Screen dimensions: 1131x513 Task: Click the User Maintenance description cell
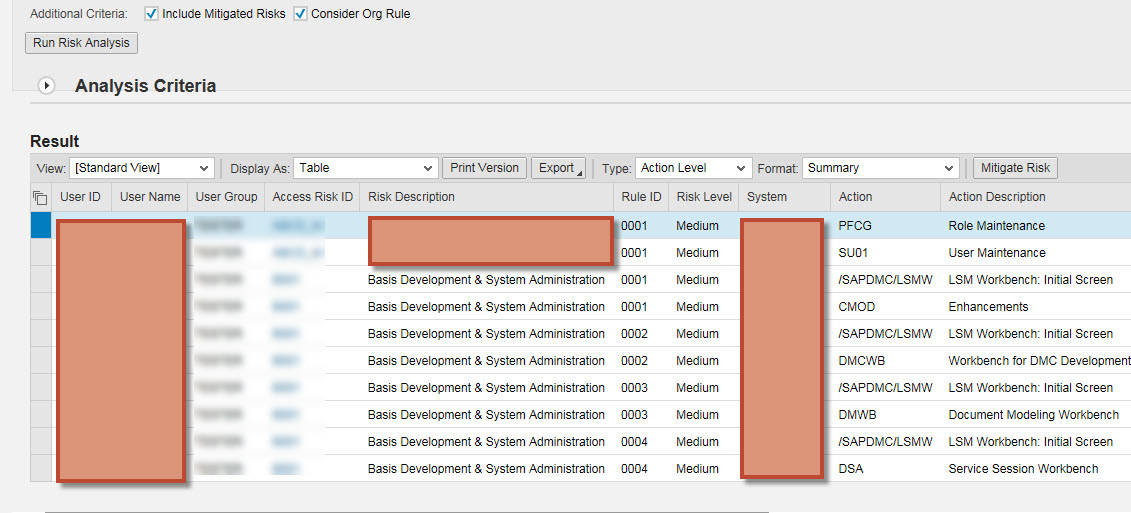pyautogui.click(x=1036, y=253)
